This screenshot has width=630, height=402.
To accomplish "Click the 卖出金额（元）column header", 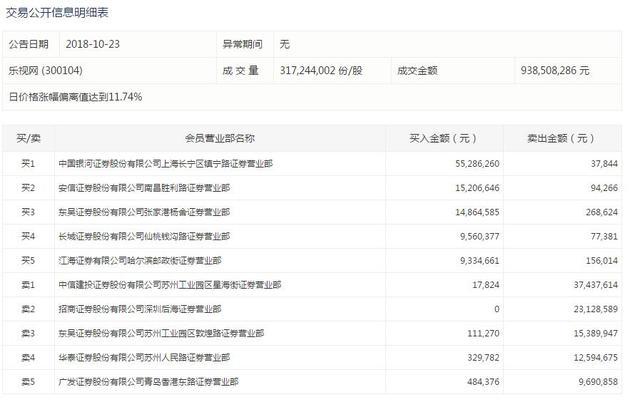I will click(x=561, y=139).
